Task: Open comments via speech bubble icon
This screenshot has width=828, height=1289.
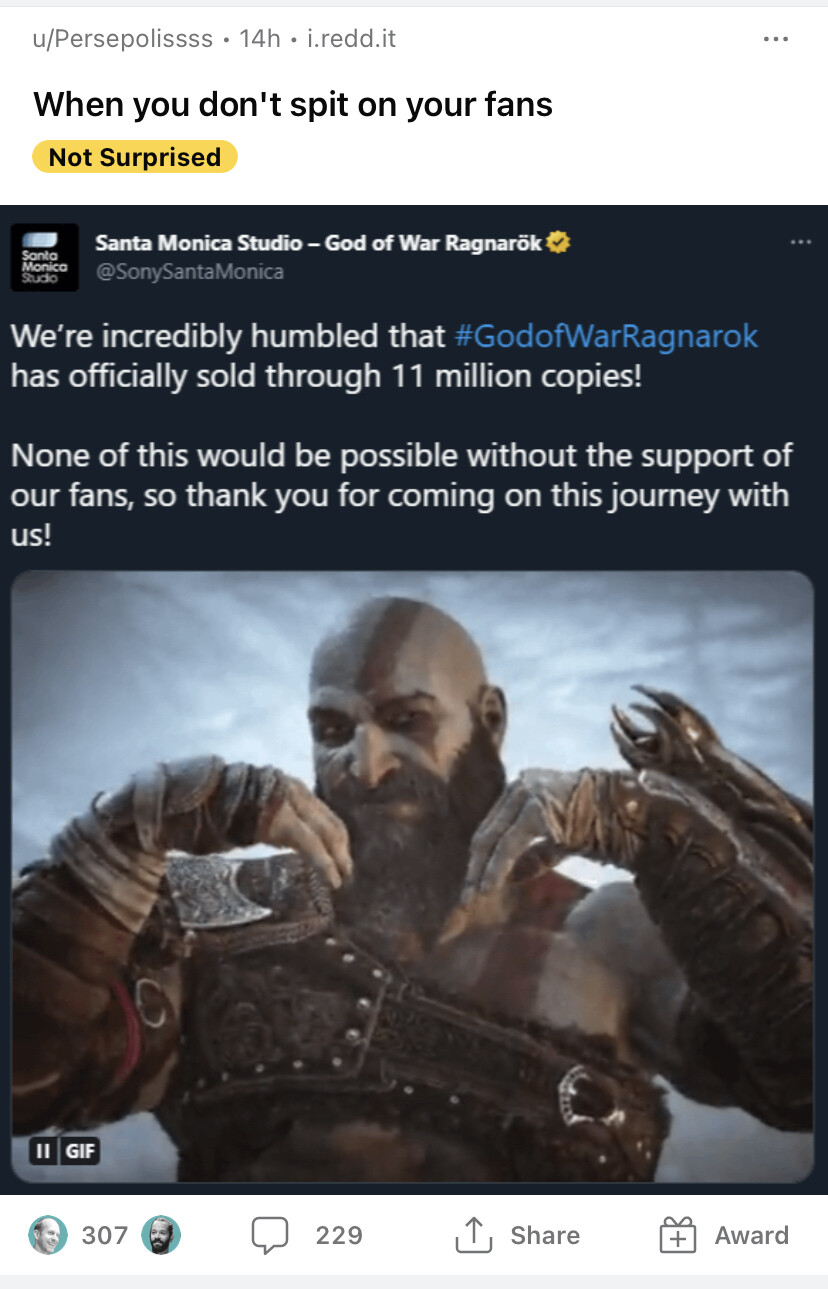Action: (270, 1235)
